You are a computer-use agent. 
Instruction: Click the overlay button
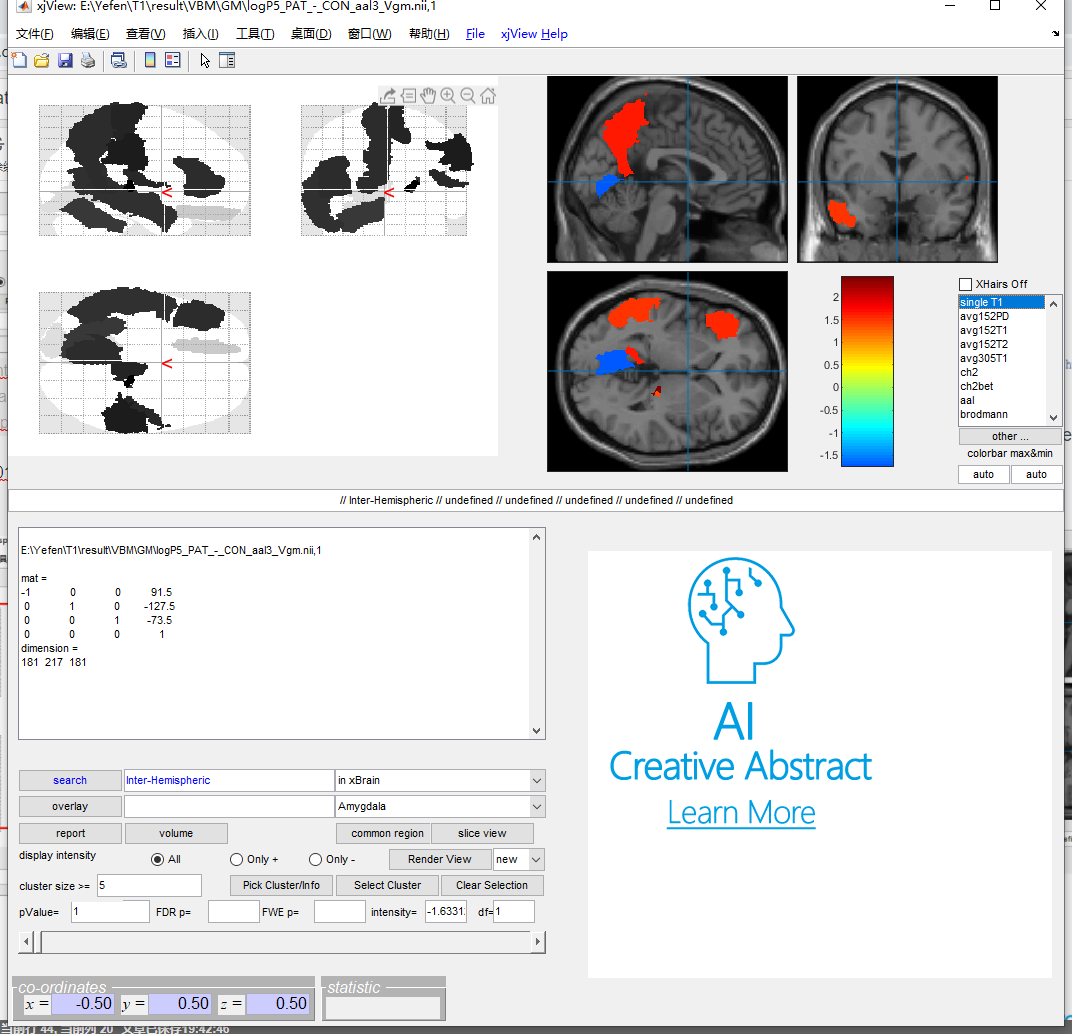tap(70, 806)
